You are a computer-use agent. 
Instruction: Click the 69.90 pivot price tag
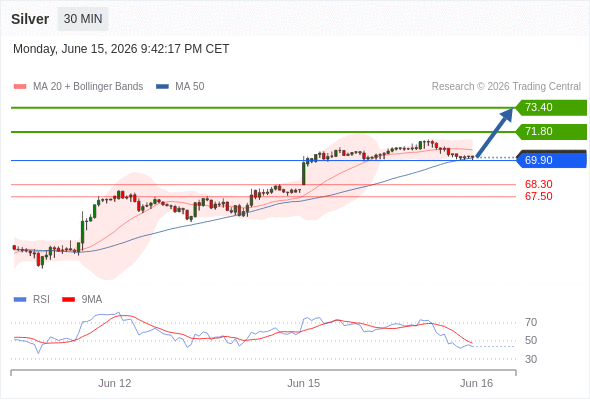click(551, 160)
